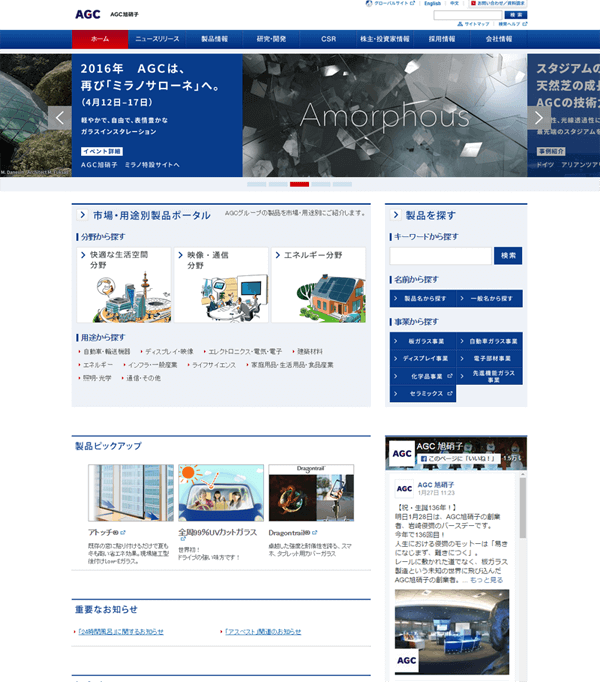The image size is (600, 682).
Task: Go to next carousel slide arrow
Action: (x=539, y=118)
